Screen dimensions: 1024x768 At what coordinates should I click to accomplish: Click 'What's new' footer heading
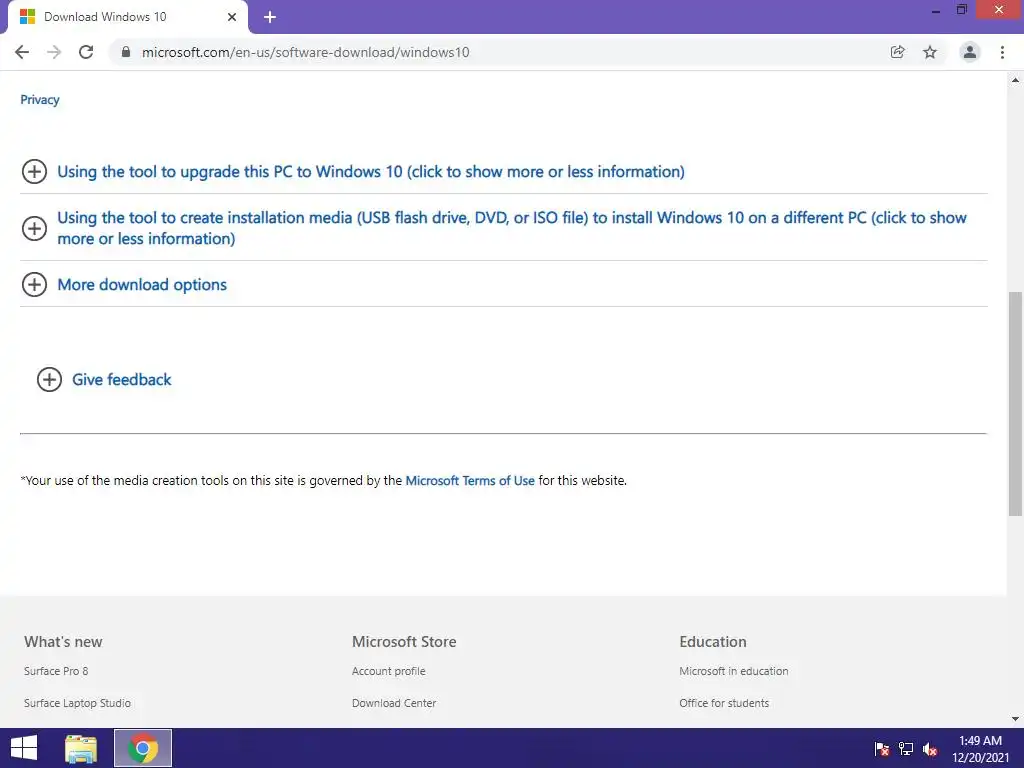point(63,641)
